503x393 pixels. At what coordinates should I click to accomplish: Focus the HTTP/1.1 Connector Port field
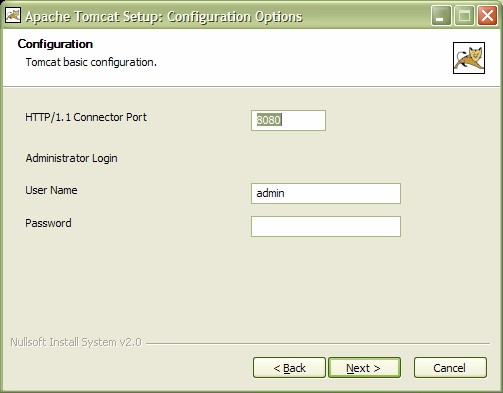click(288, 120)
